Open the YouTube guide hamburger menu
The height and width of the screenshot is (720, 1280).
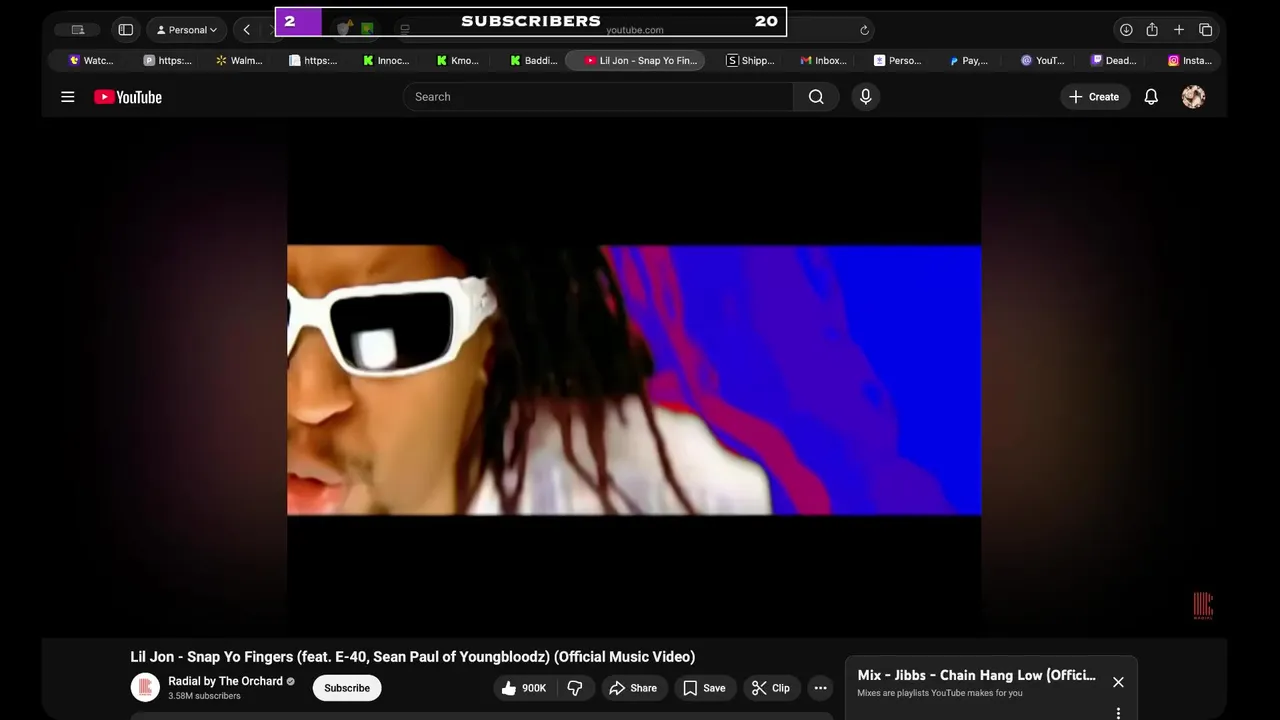coord(68,97)
